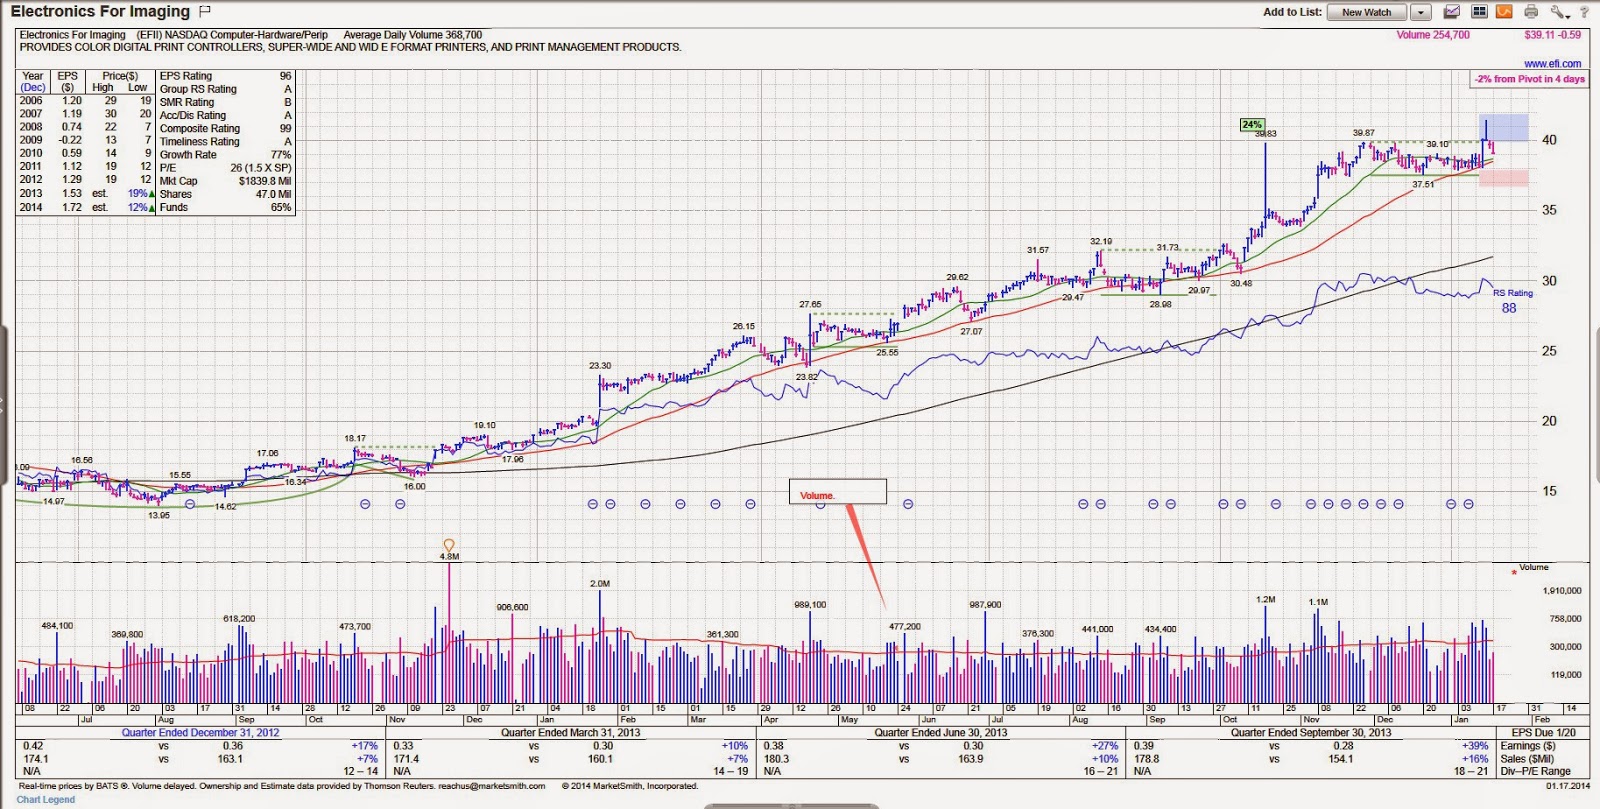Image resolution: width=1600 pixels, height=809 pixels.
Task: Click the reachus@marketsmith.com email address
Action: pyautogui.click(x=492, y=786)
